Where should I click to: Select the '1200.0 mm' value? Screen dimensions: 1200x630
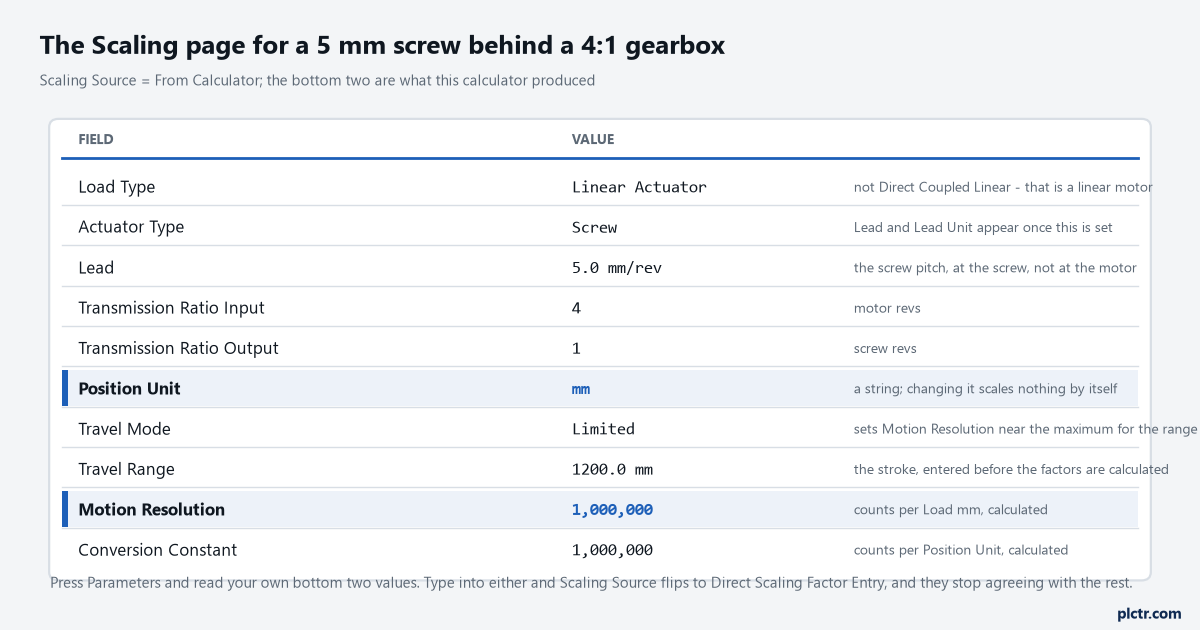coord(612,469)
